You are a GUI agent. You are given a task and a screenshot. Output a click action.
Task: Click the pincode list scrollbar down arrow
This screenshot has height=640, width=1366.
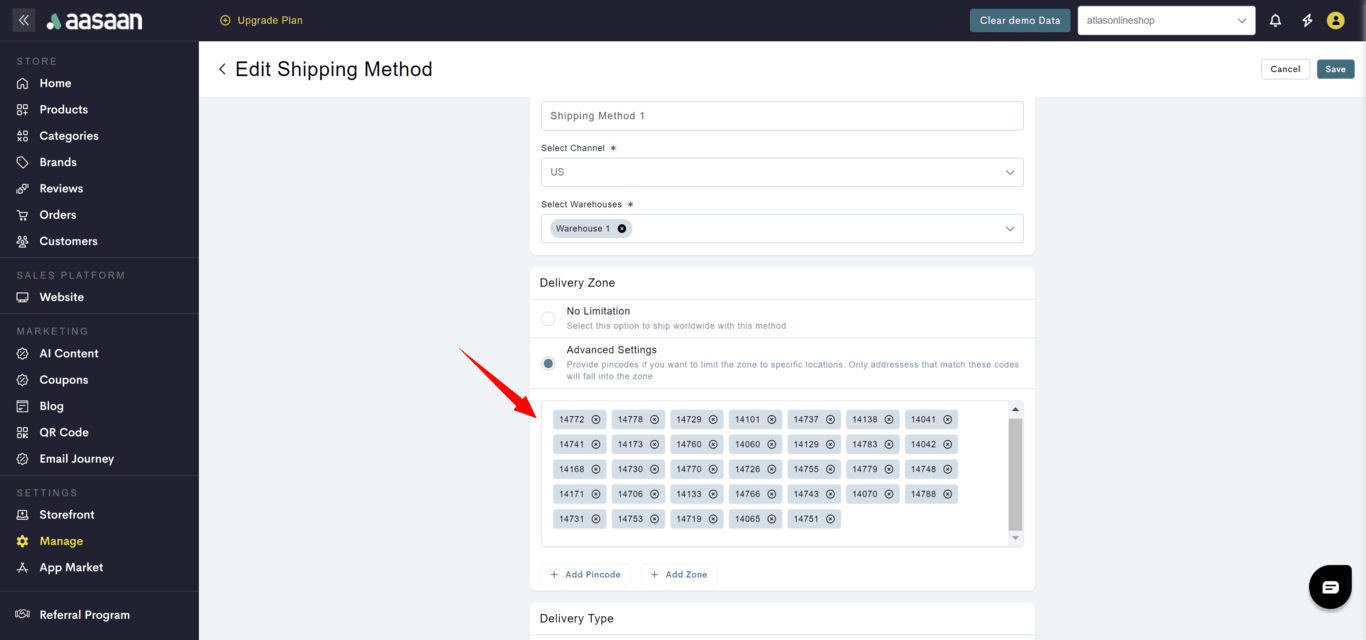pos(1015,538)
